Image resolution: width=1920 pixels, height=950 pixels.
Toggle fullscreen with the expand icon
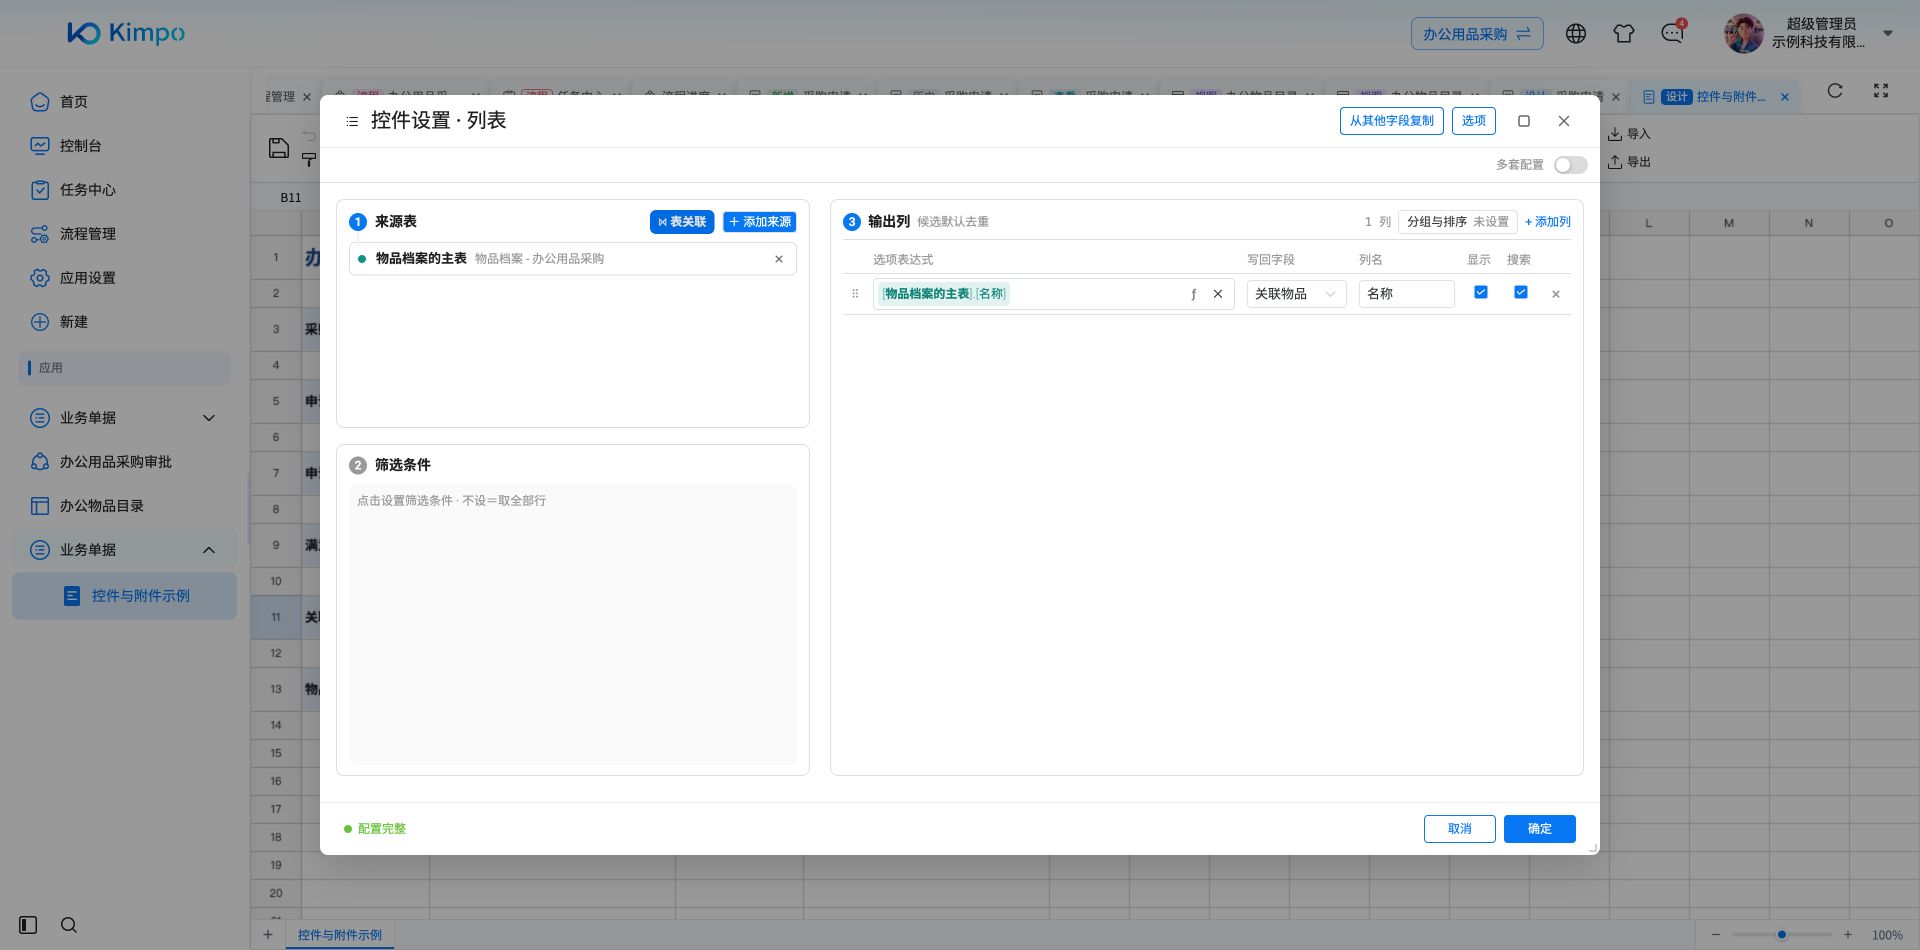1881,91
